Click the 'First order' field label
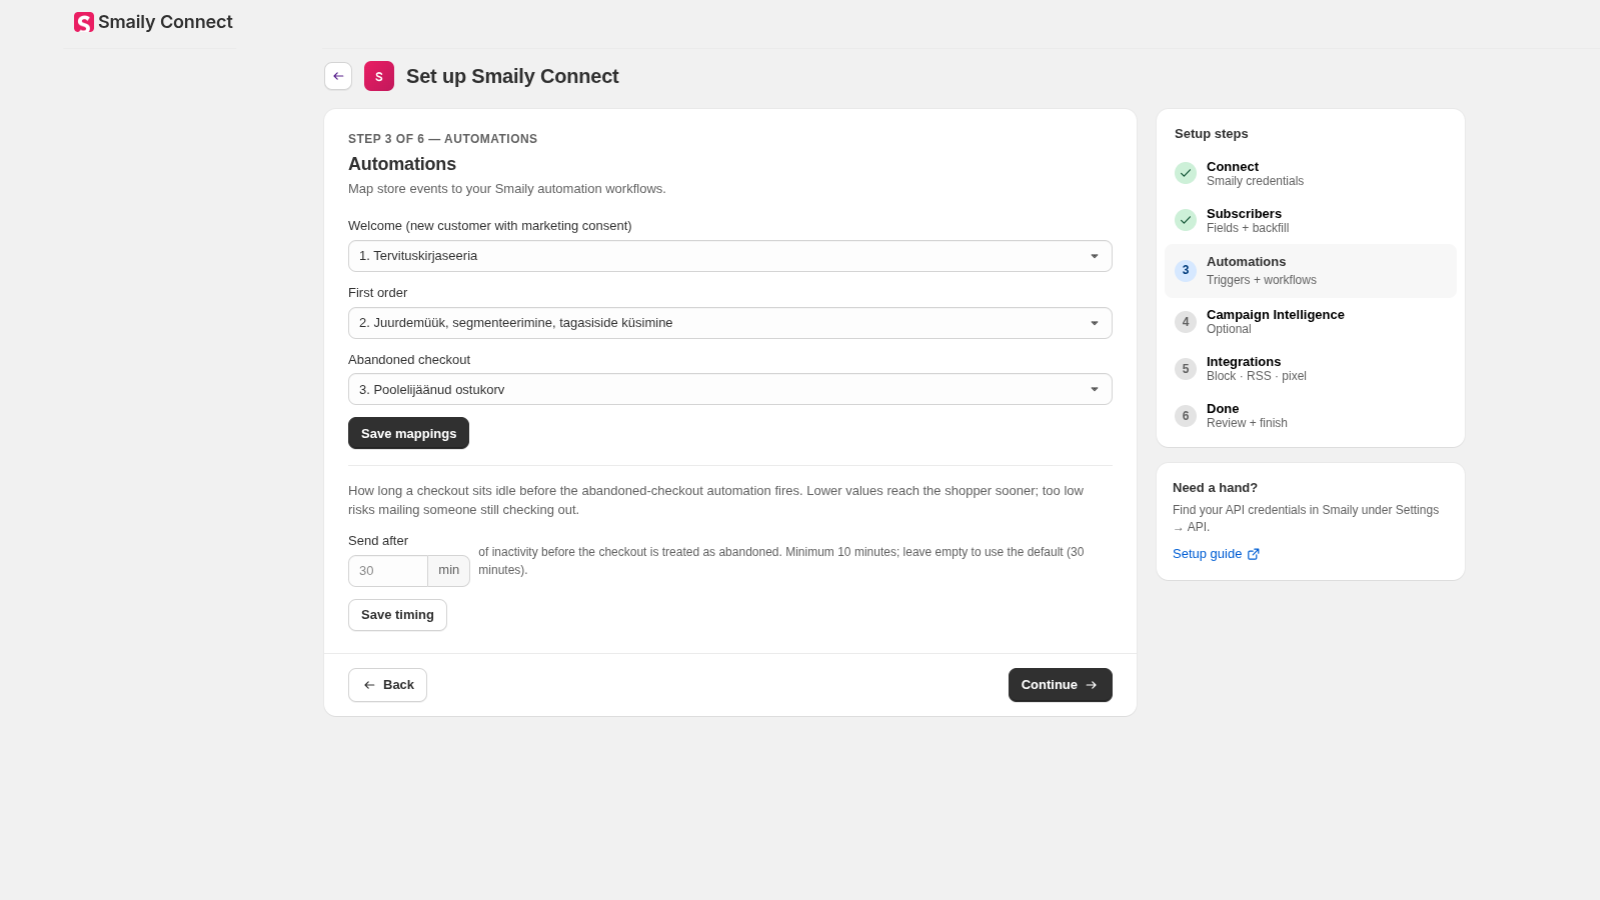Screen dimensions: 1600x900 click(x=378, y=293)
